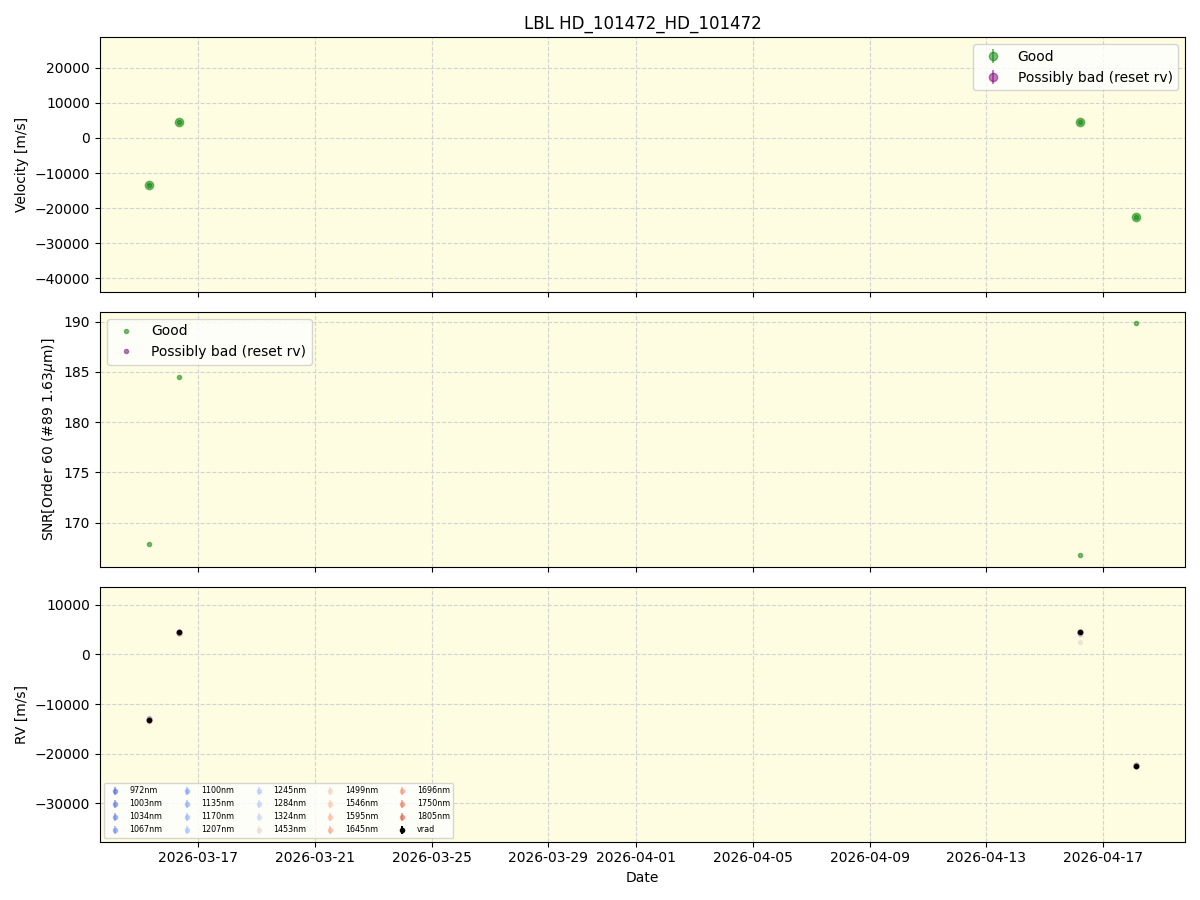Screen dimensions: 1200x900
Task: Click the Velocity [m/s] axis label
Action: (x=21, y=165)
